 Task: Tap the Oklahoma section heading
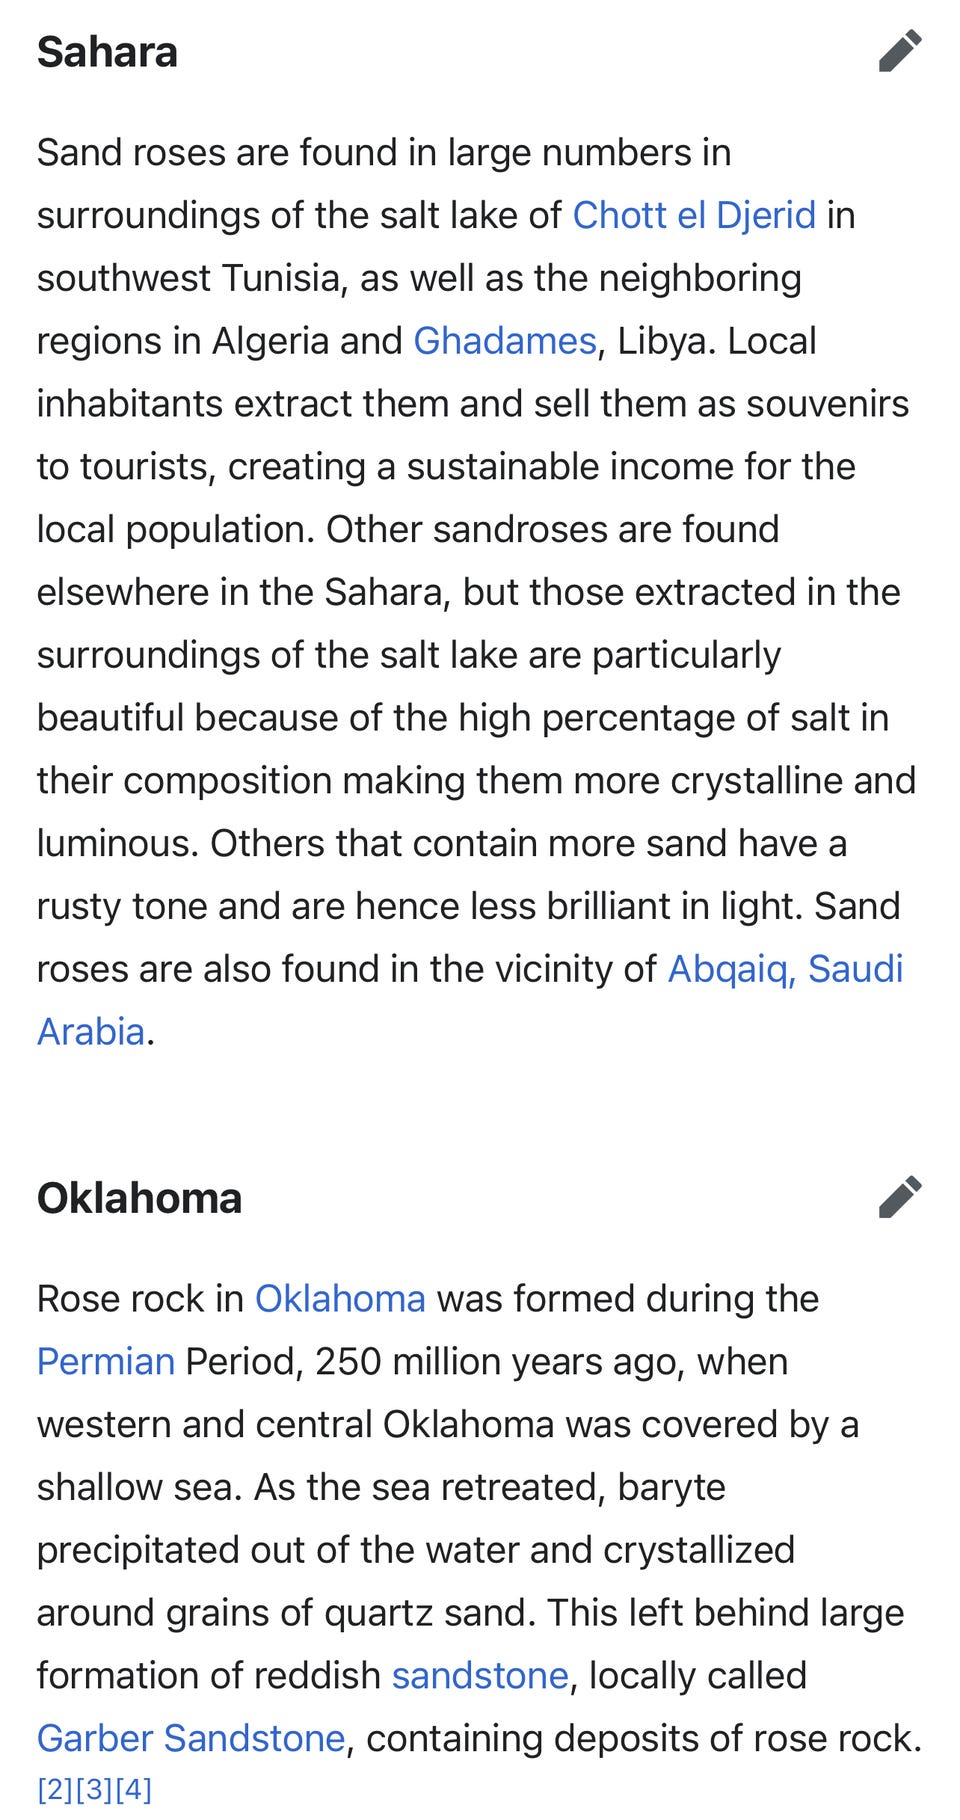pyautogui.click(x=139, y=1198)
